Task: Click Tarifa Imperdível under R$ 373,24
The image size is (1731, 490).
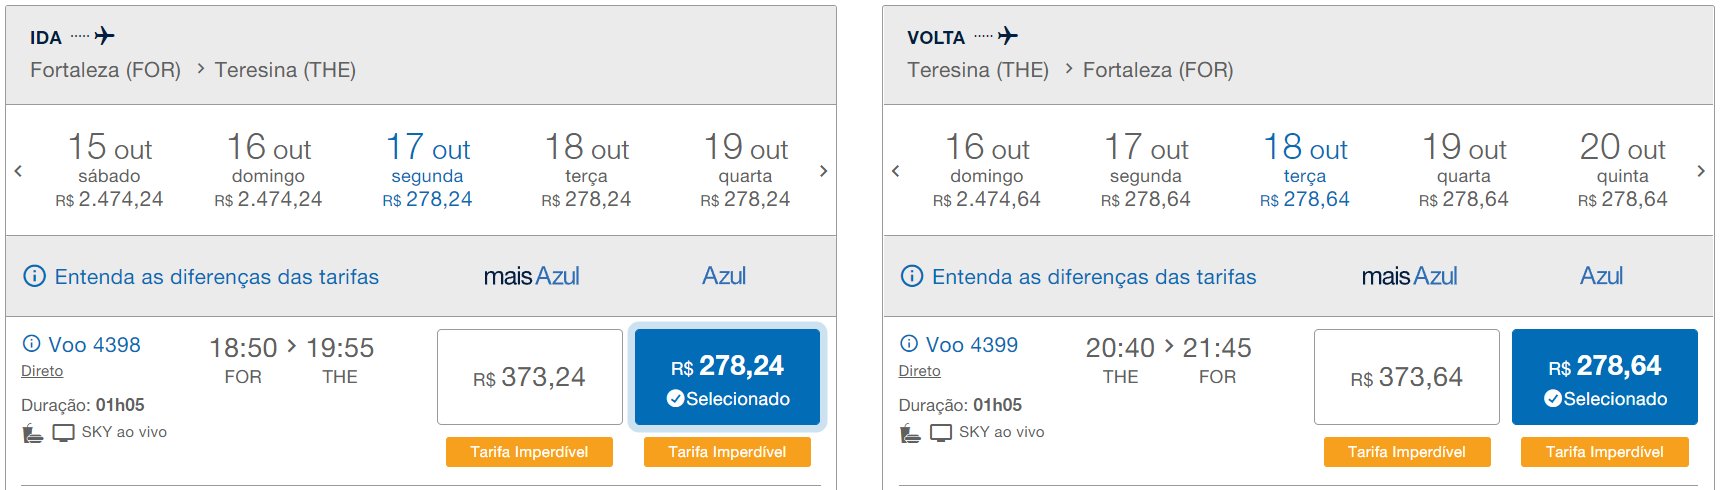Action: pyautogui.click(x=529, y=452)
